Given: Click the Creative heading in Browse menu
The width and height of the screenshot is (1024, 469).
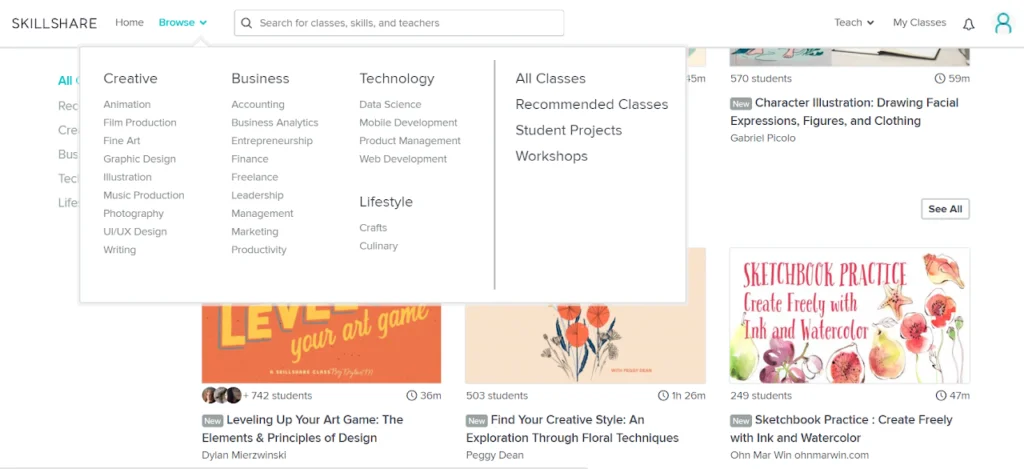Looking at the screenshot, I should [130, 78].
